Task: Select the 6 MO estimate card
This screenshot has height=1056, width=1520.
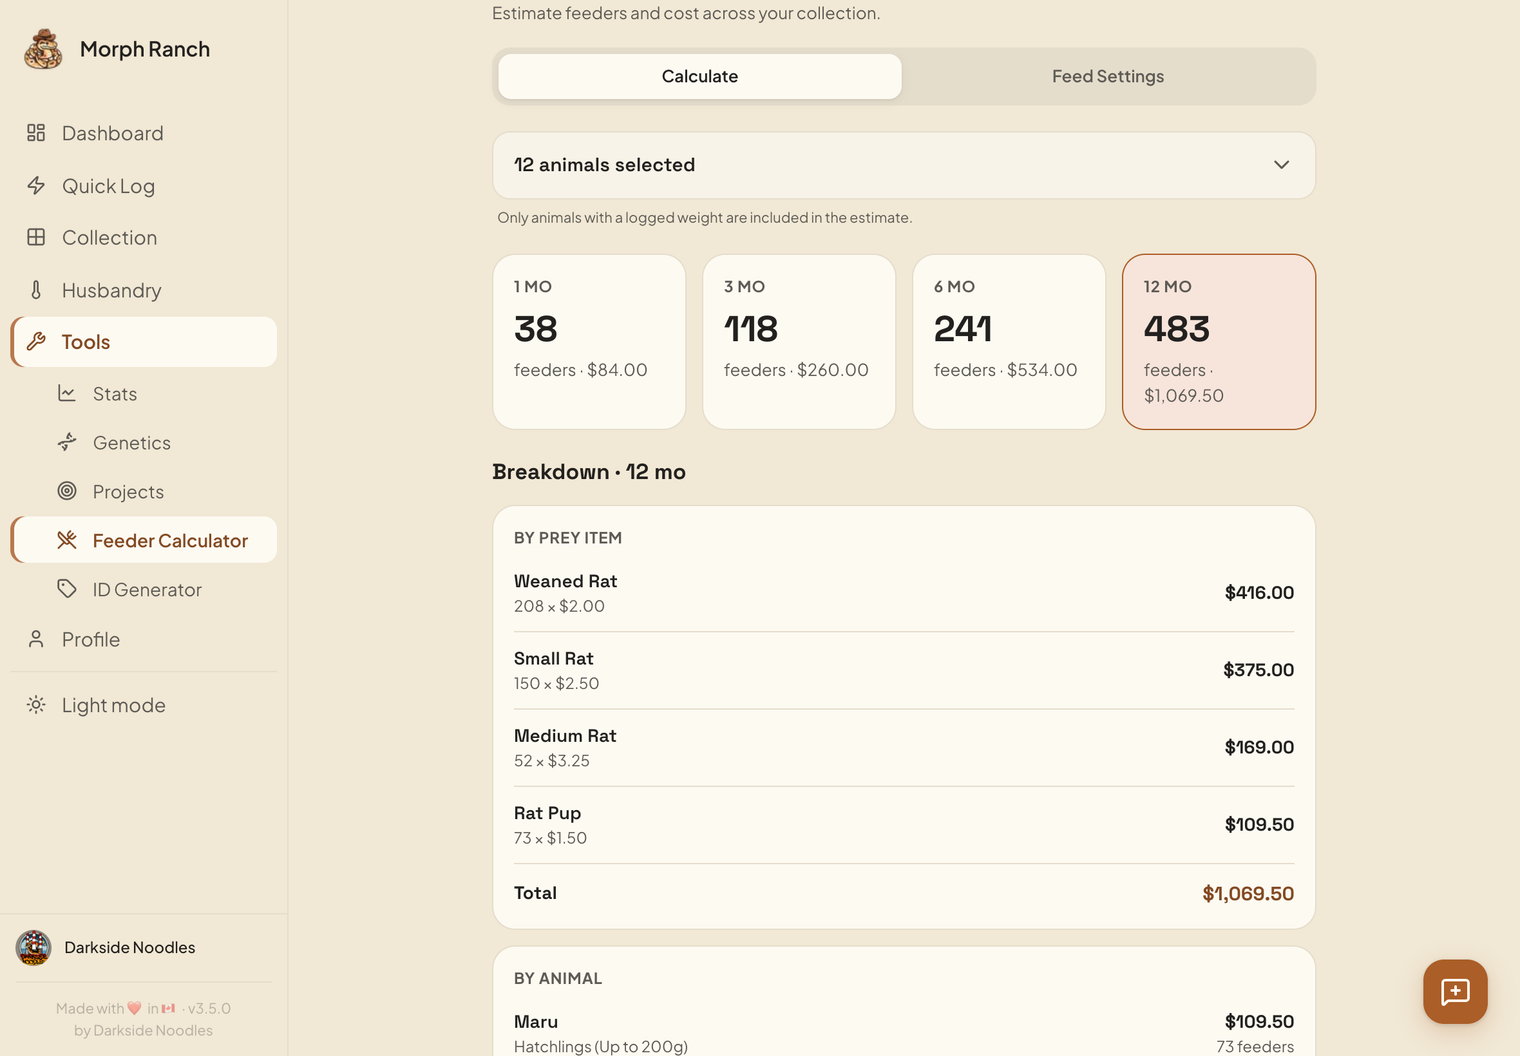Action: (x=1009, y=342)
